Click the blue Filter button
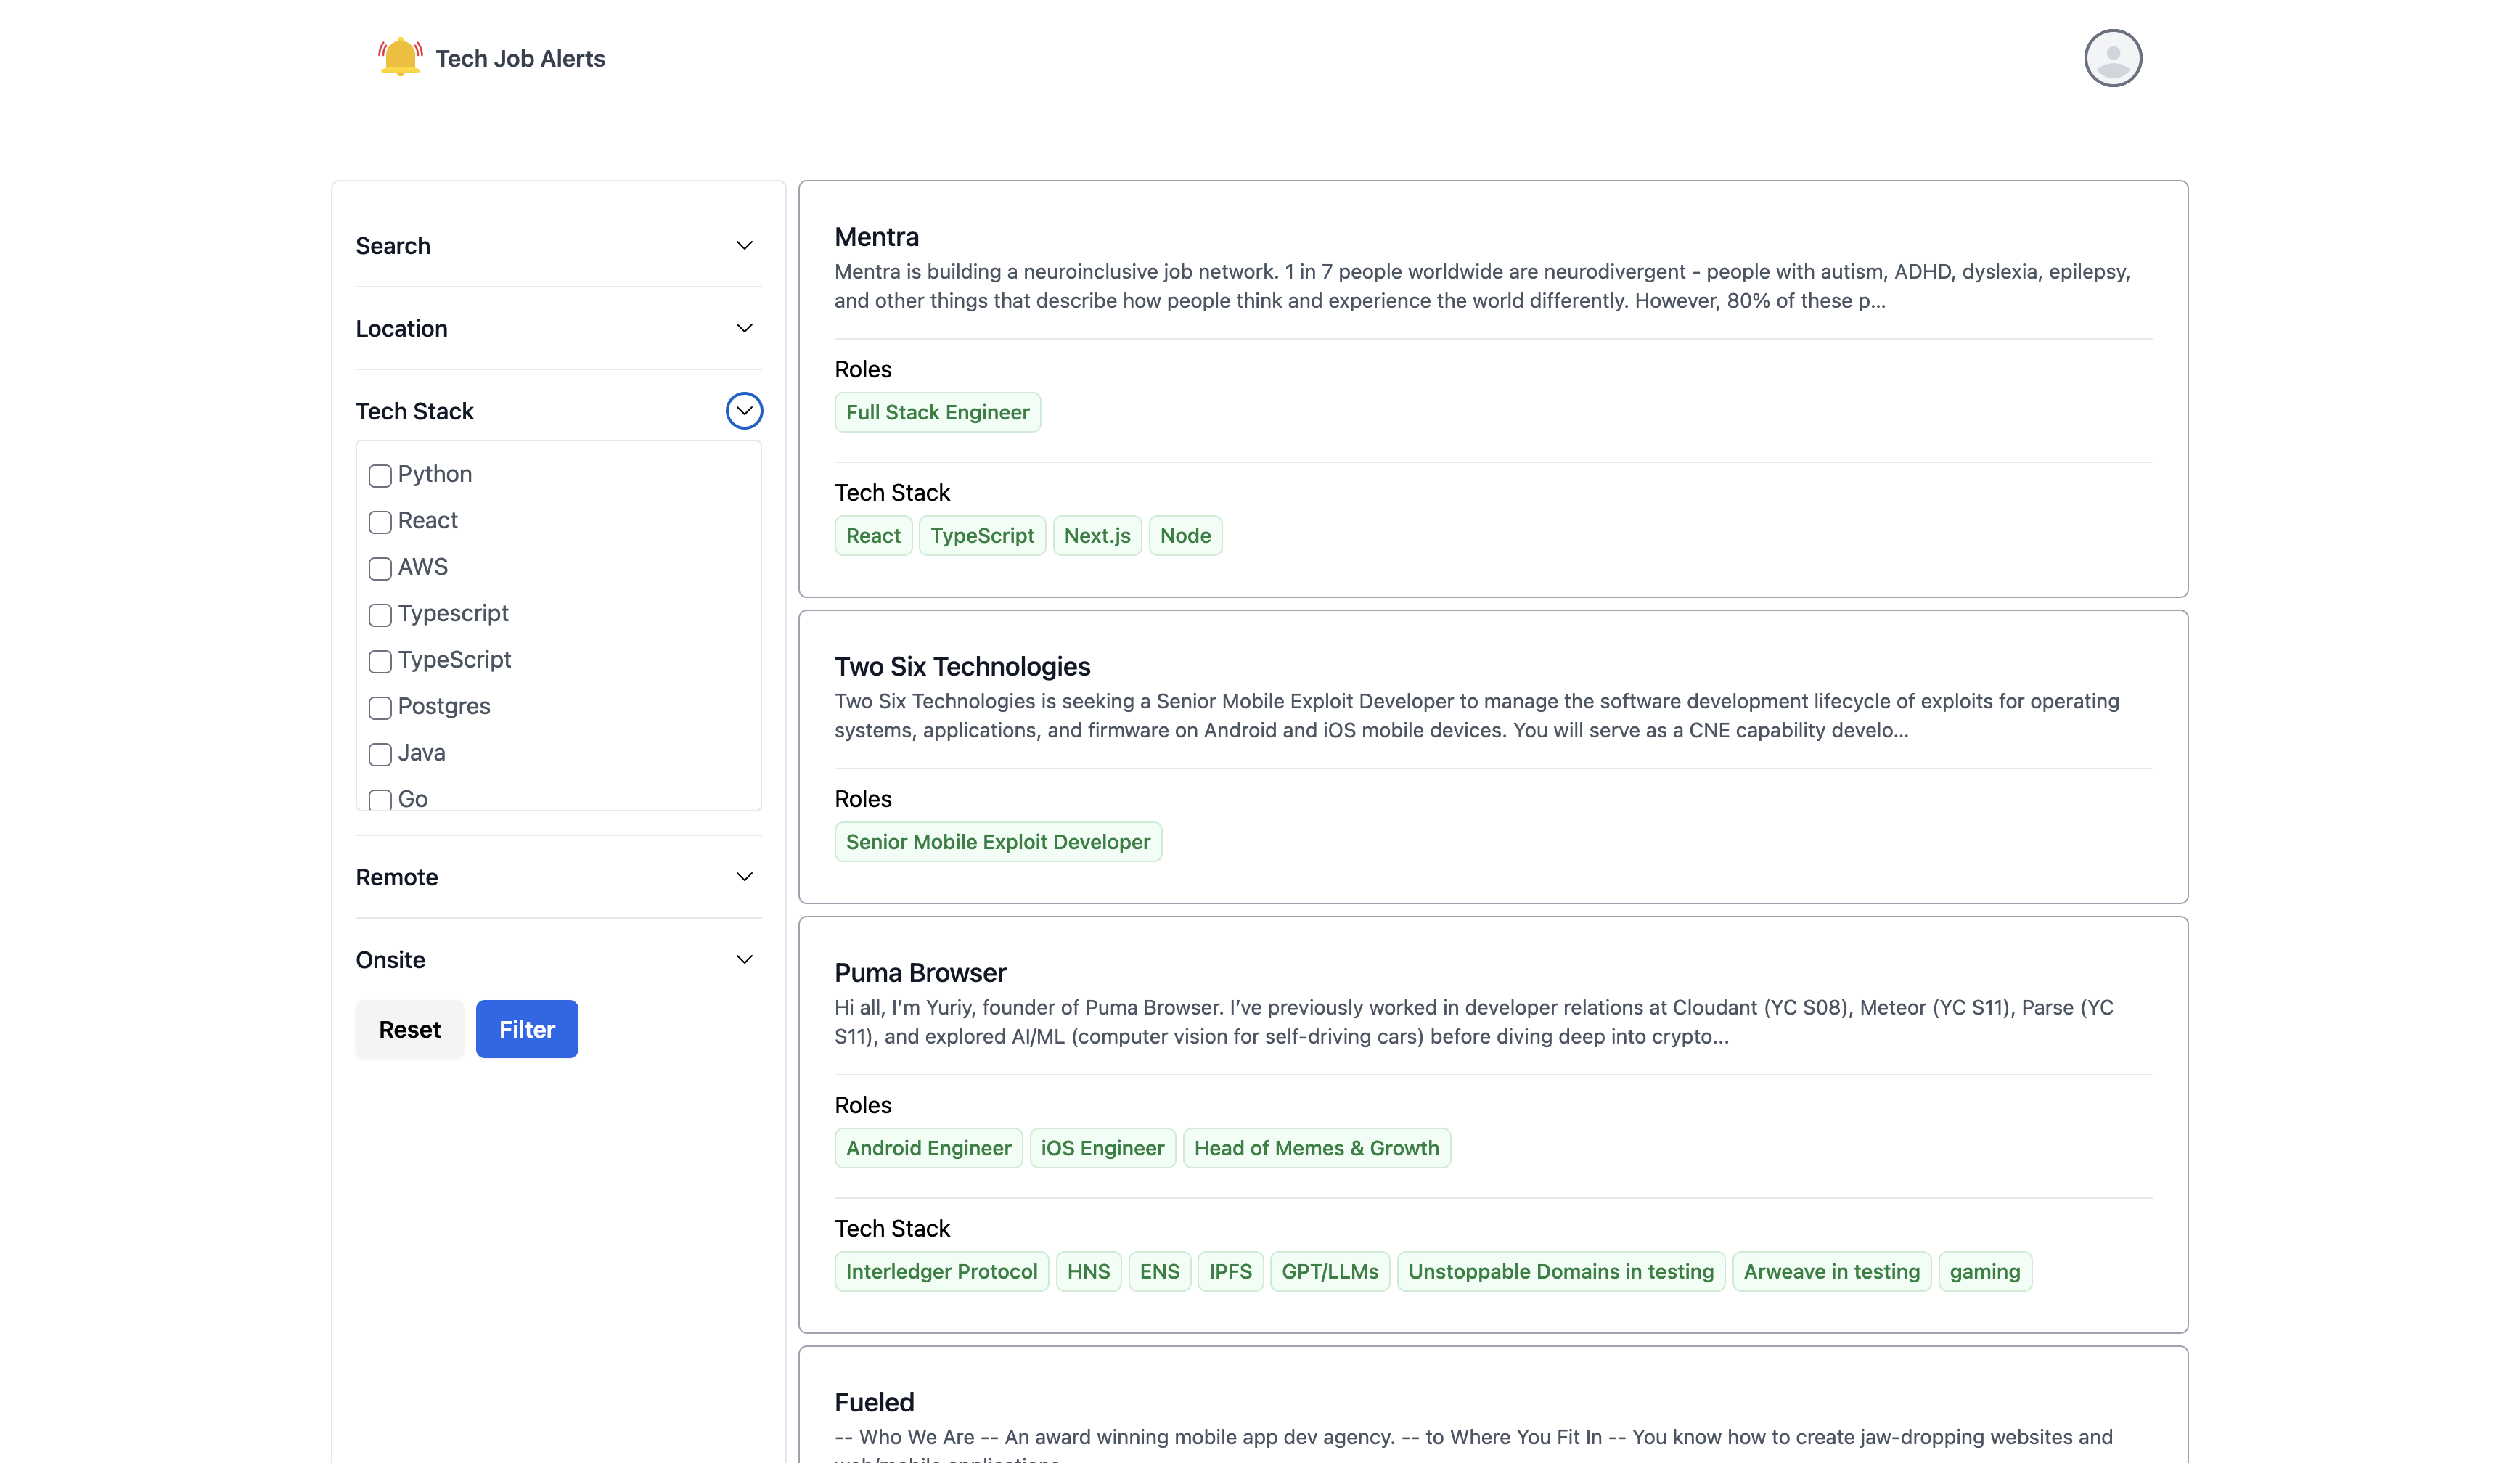This screenshot has height=1463, width=2520. 527,1029
